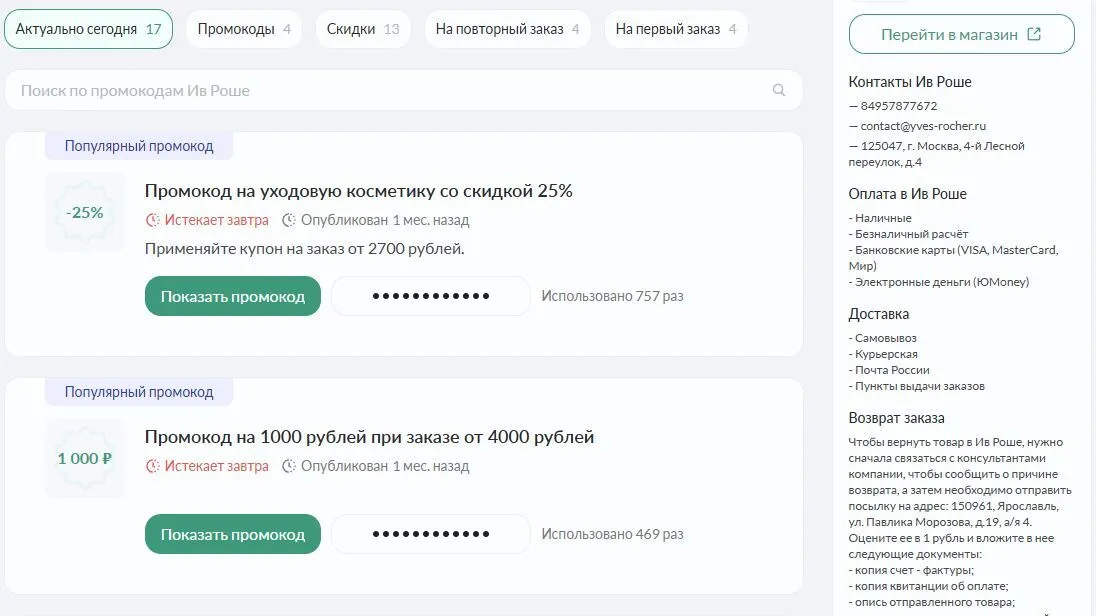Click the published-time icon in the 25% promo card
Viewport: 1096px width, 616px height.
tap(289, 220)
